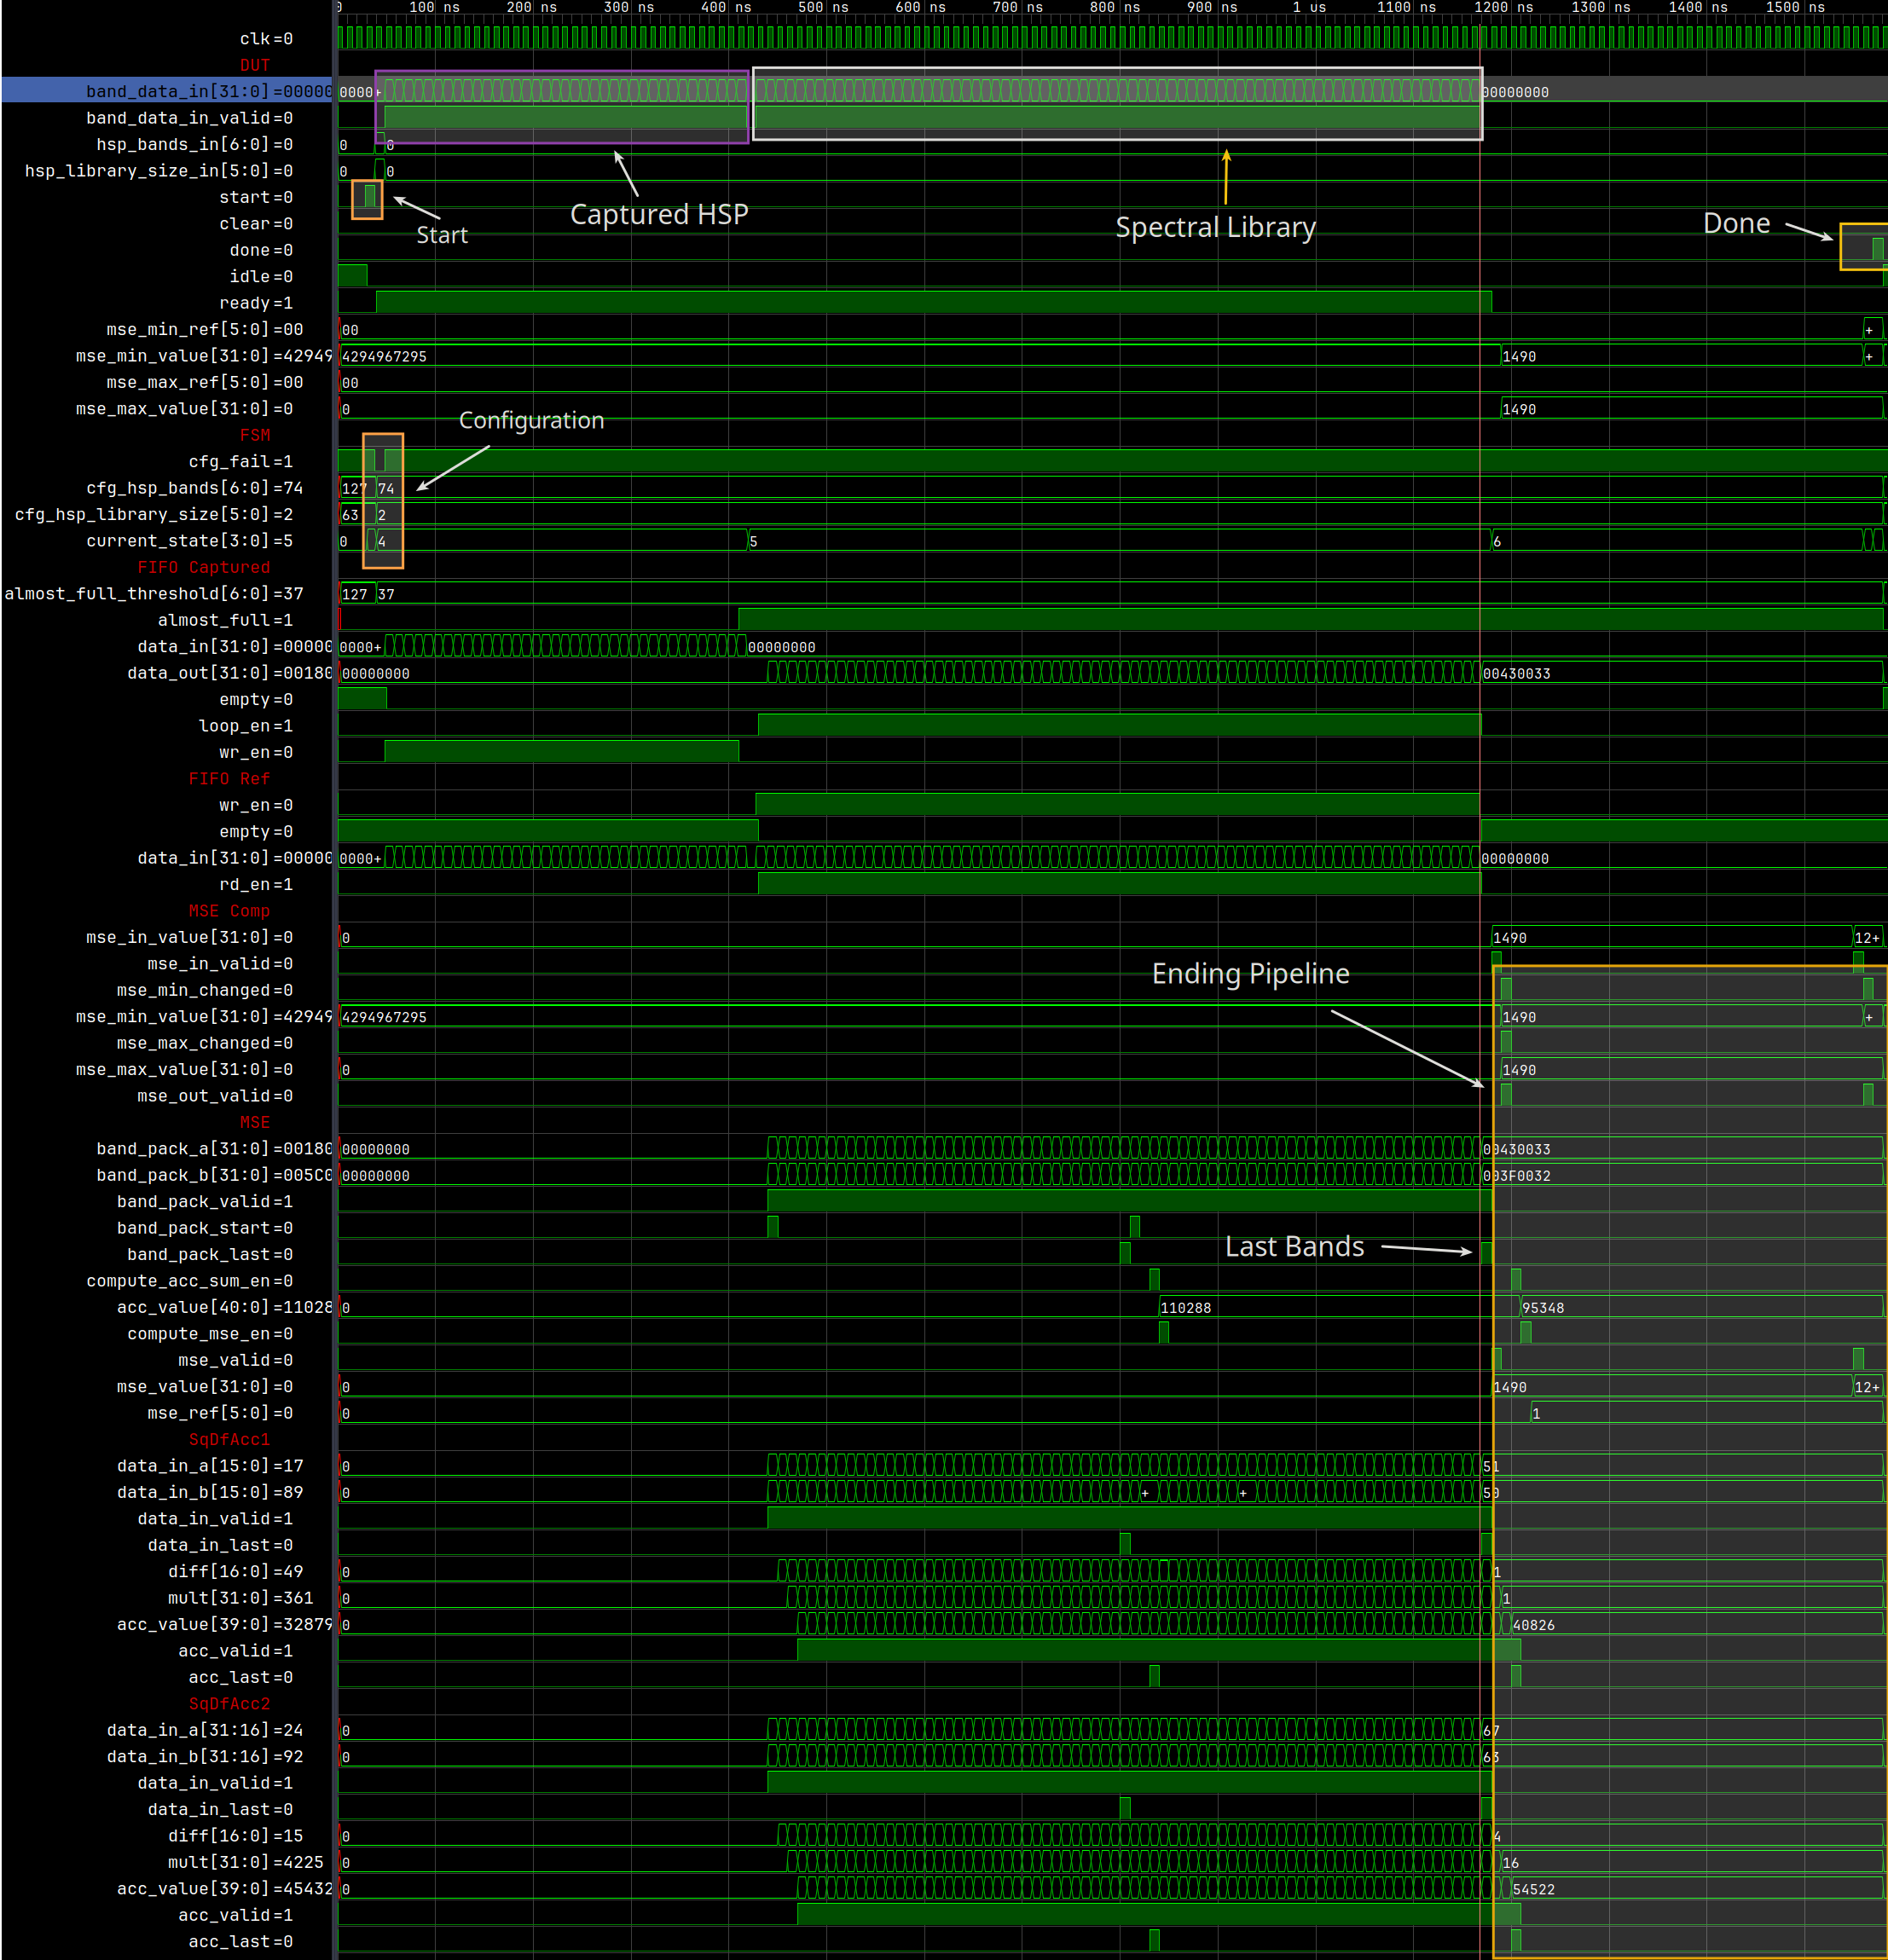This screenshot has width=1888, height=1960.
Task: Click the 500 ns mark on time ruler
Action: point(823,8)
